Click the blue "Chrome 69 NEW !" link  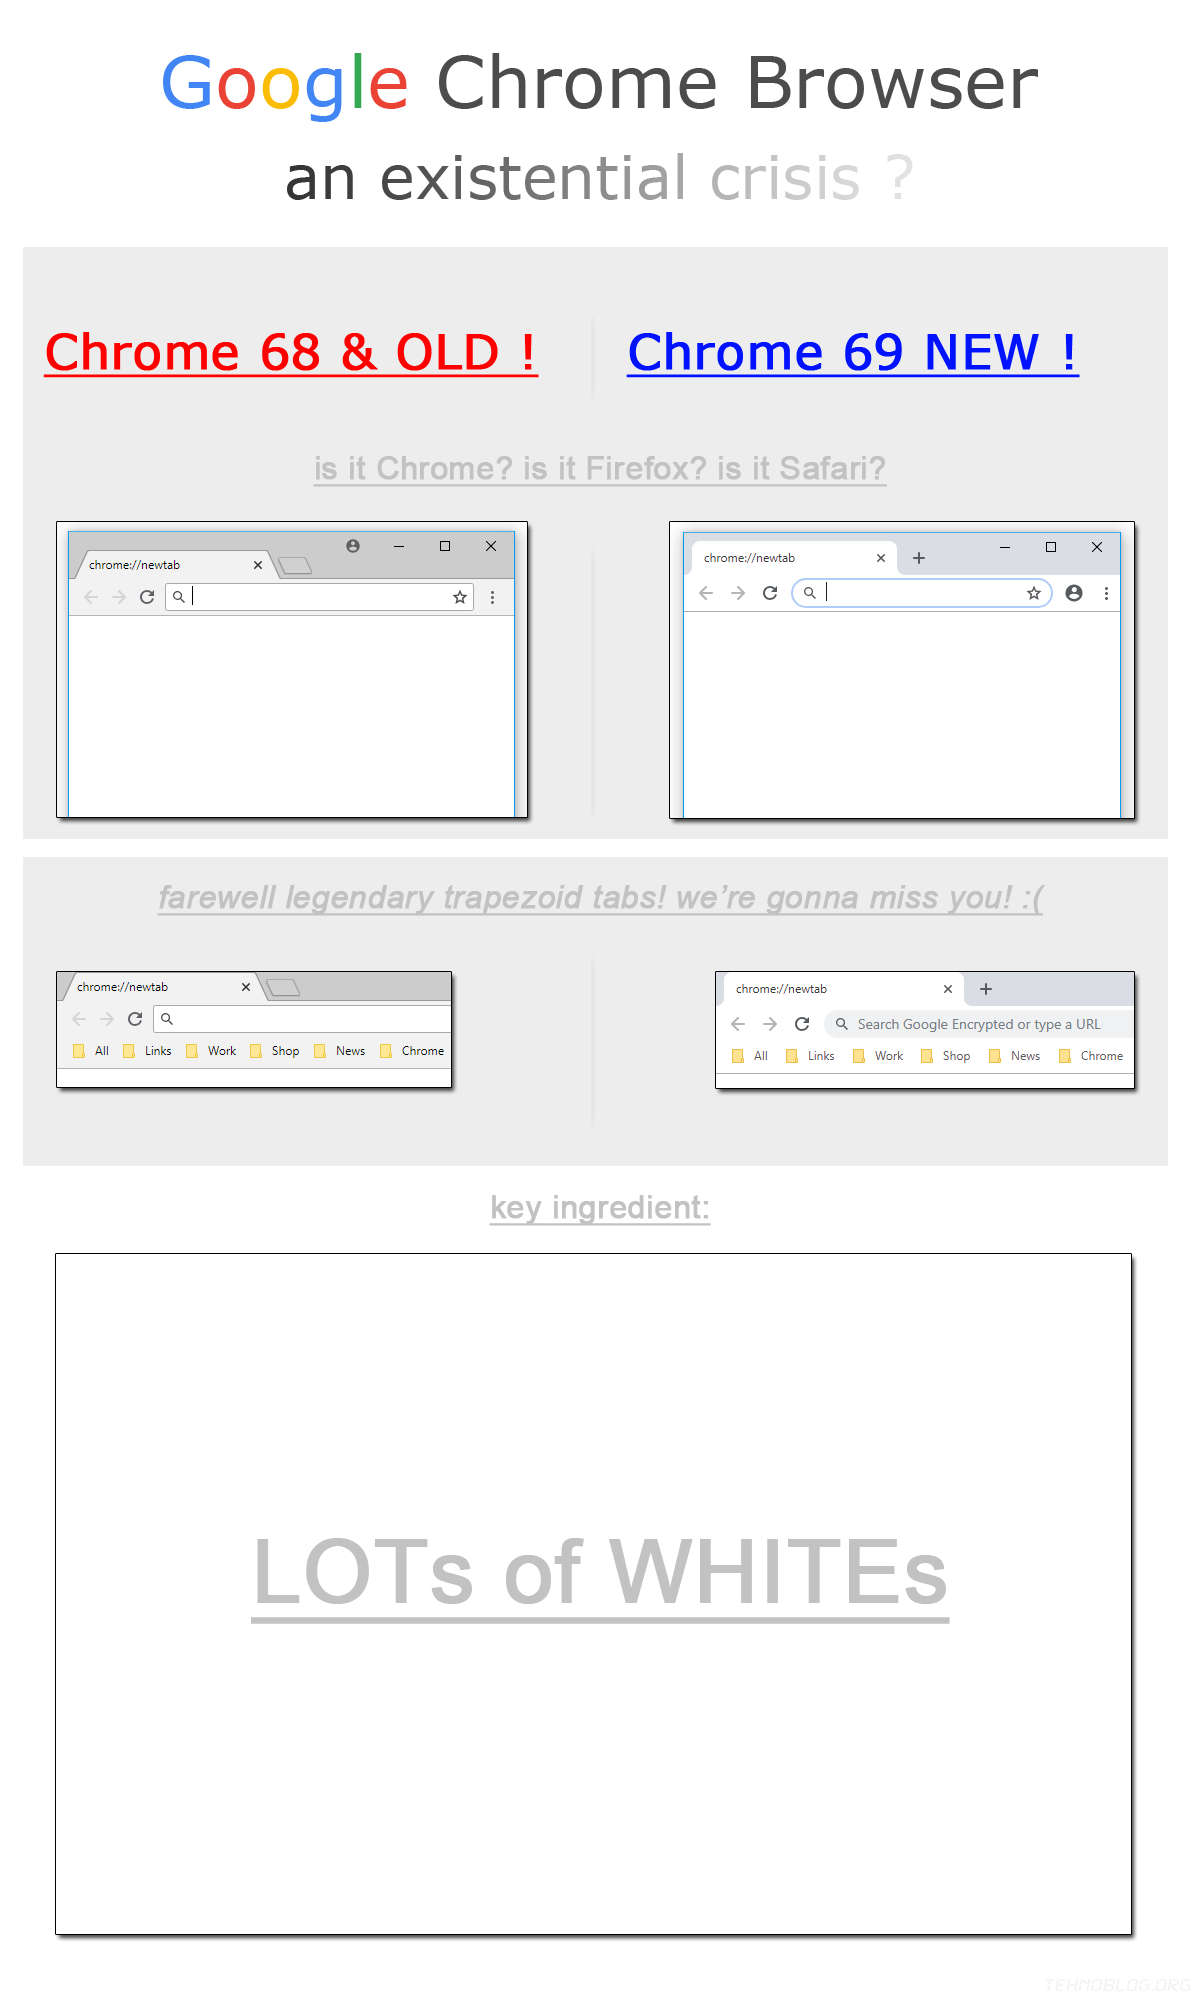(x=853, y=353)
